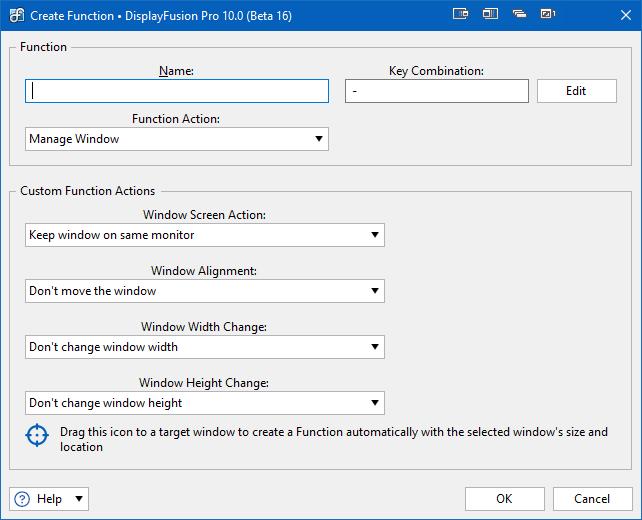The image size is (642, 520).
Task: Click the 'Window Height Change:' label
Action: pyautogui.click(x=204, y=383)
